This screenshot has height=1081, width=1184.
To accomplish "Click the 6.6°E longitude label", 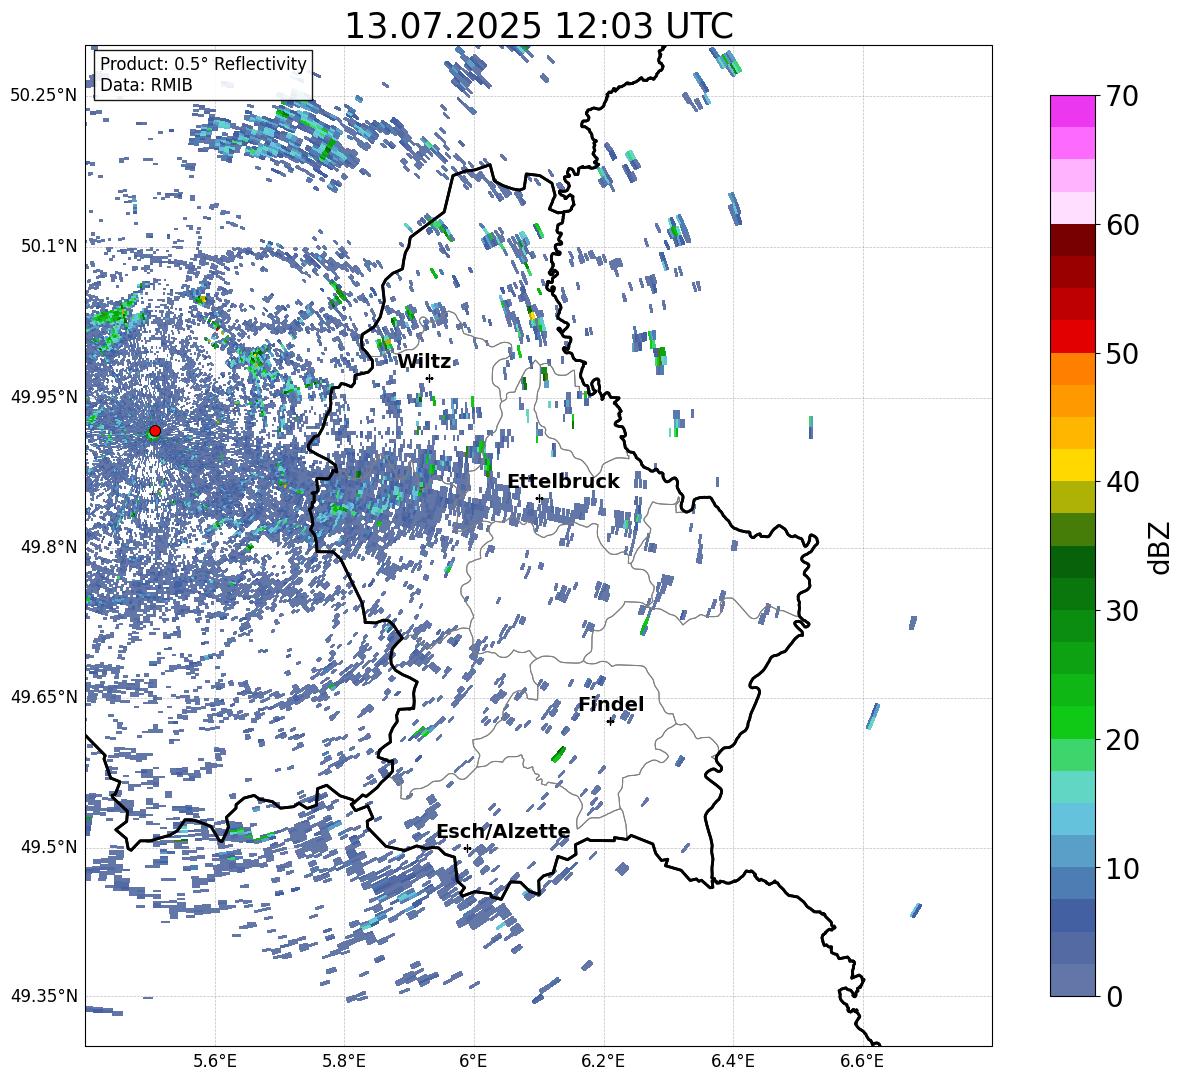I will (862, 1062).
